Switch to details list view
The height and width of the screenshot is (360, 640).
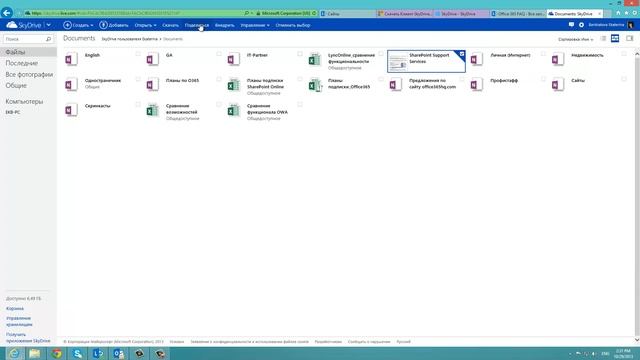tap(603, 38)
